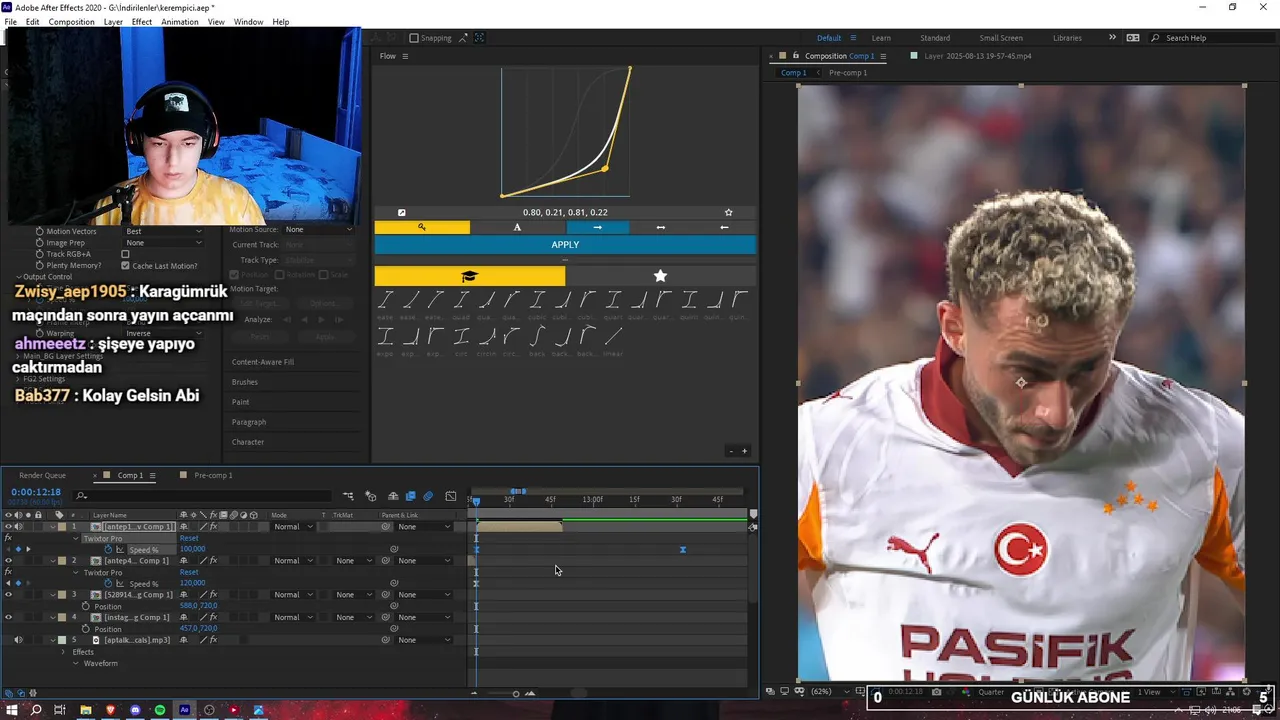The image size is (1280, 720).
Task: Open composition flowchart icon in timeline
Action: 348,496
